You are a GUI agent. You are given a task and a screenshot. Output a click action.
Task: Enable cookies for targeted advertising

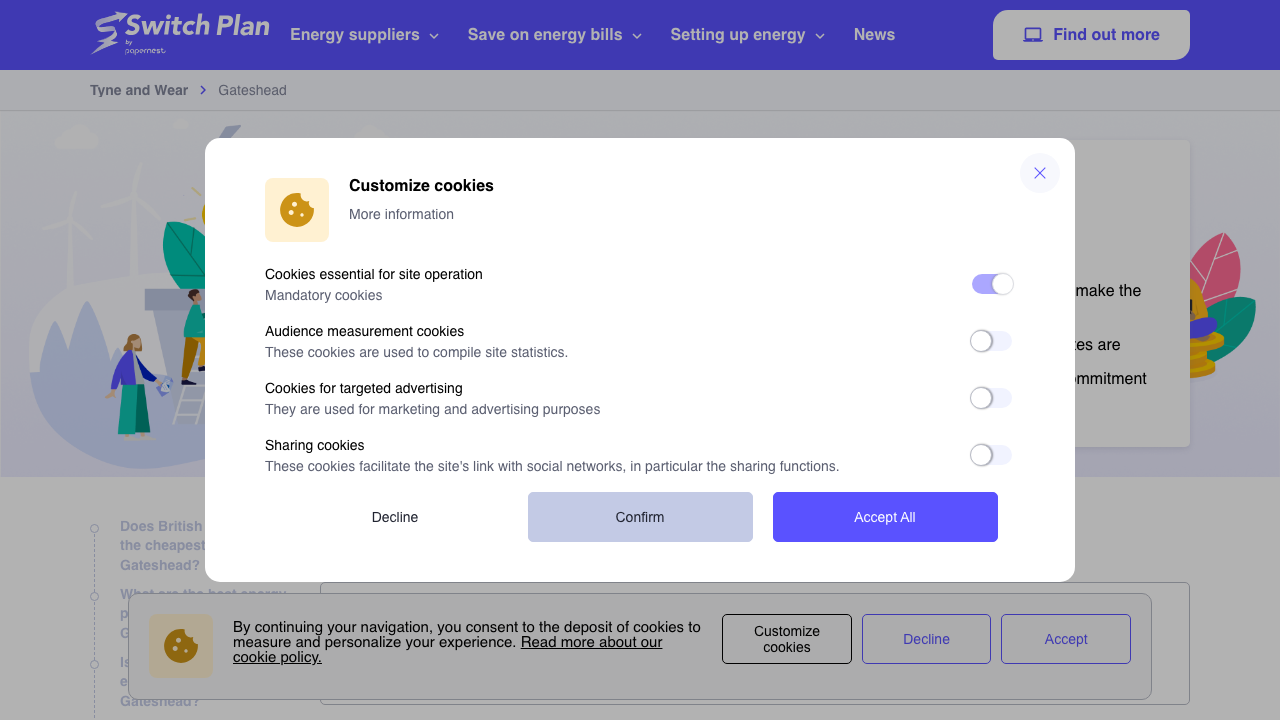click(990, 397)
